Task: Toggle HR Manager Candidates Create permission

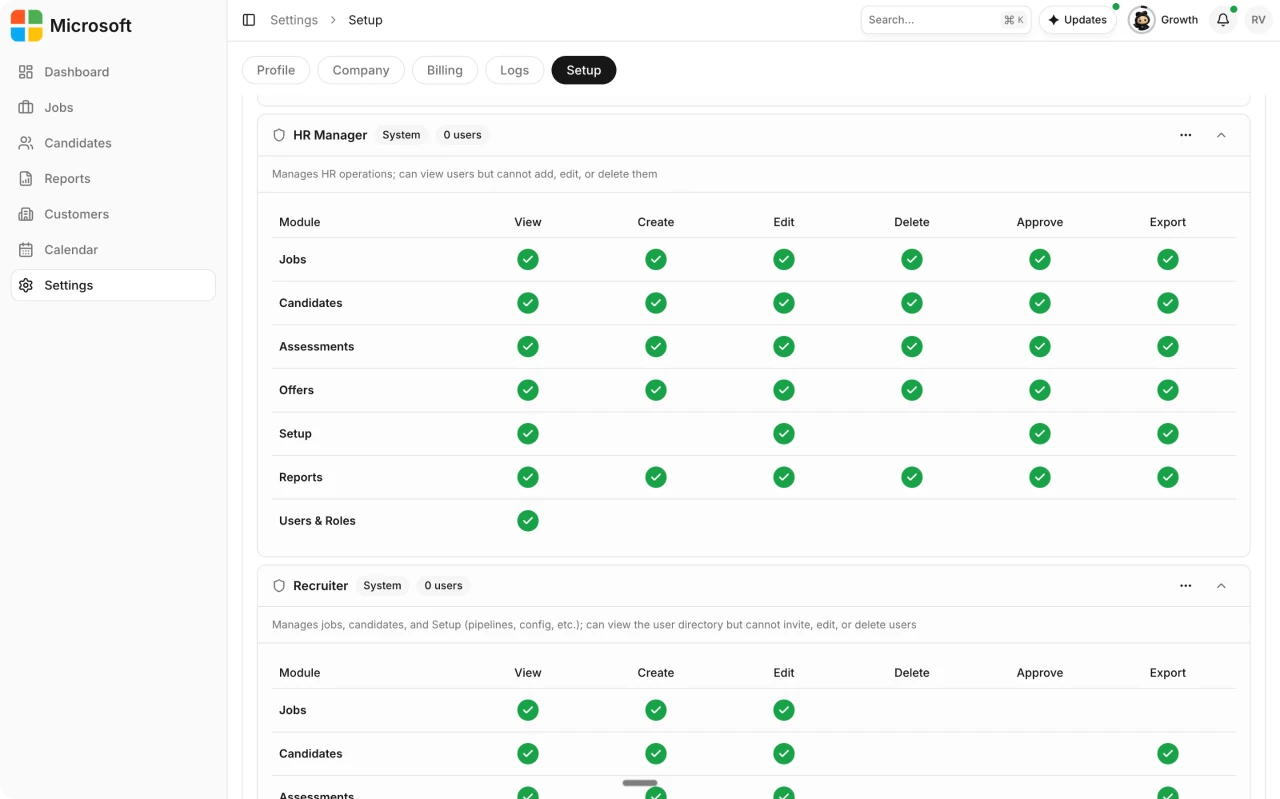Action: point(656,303)
